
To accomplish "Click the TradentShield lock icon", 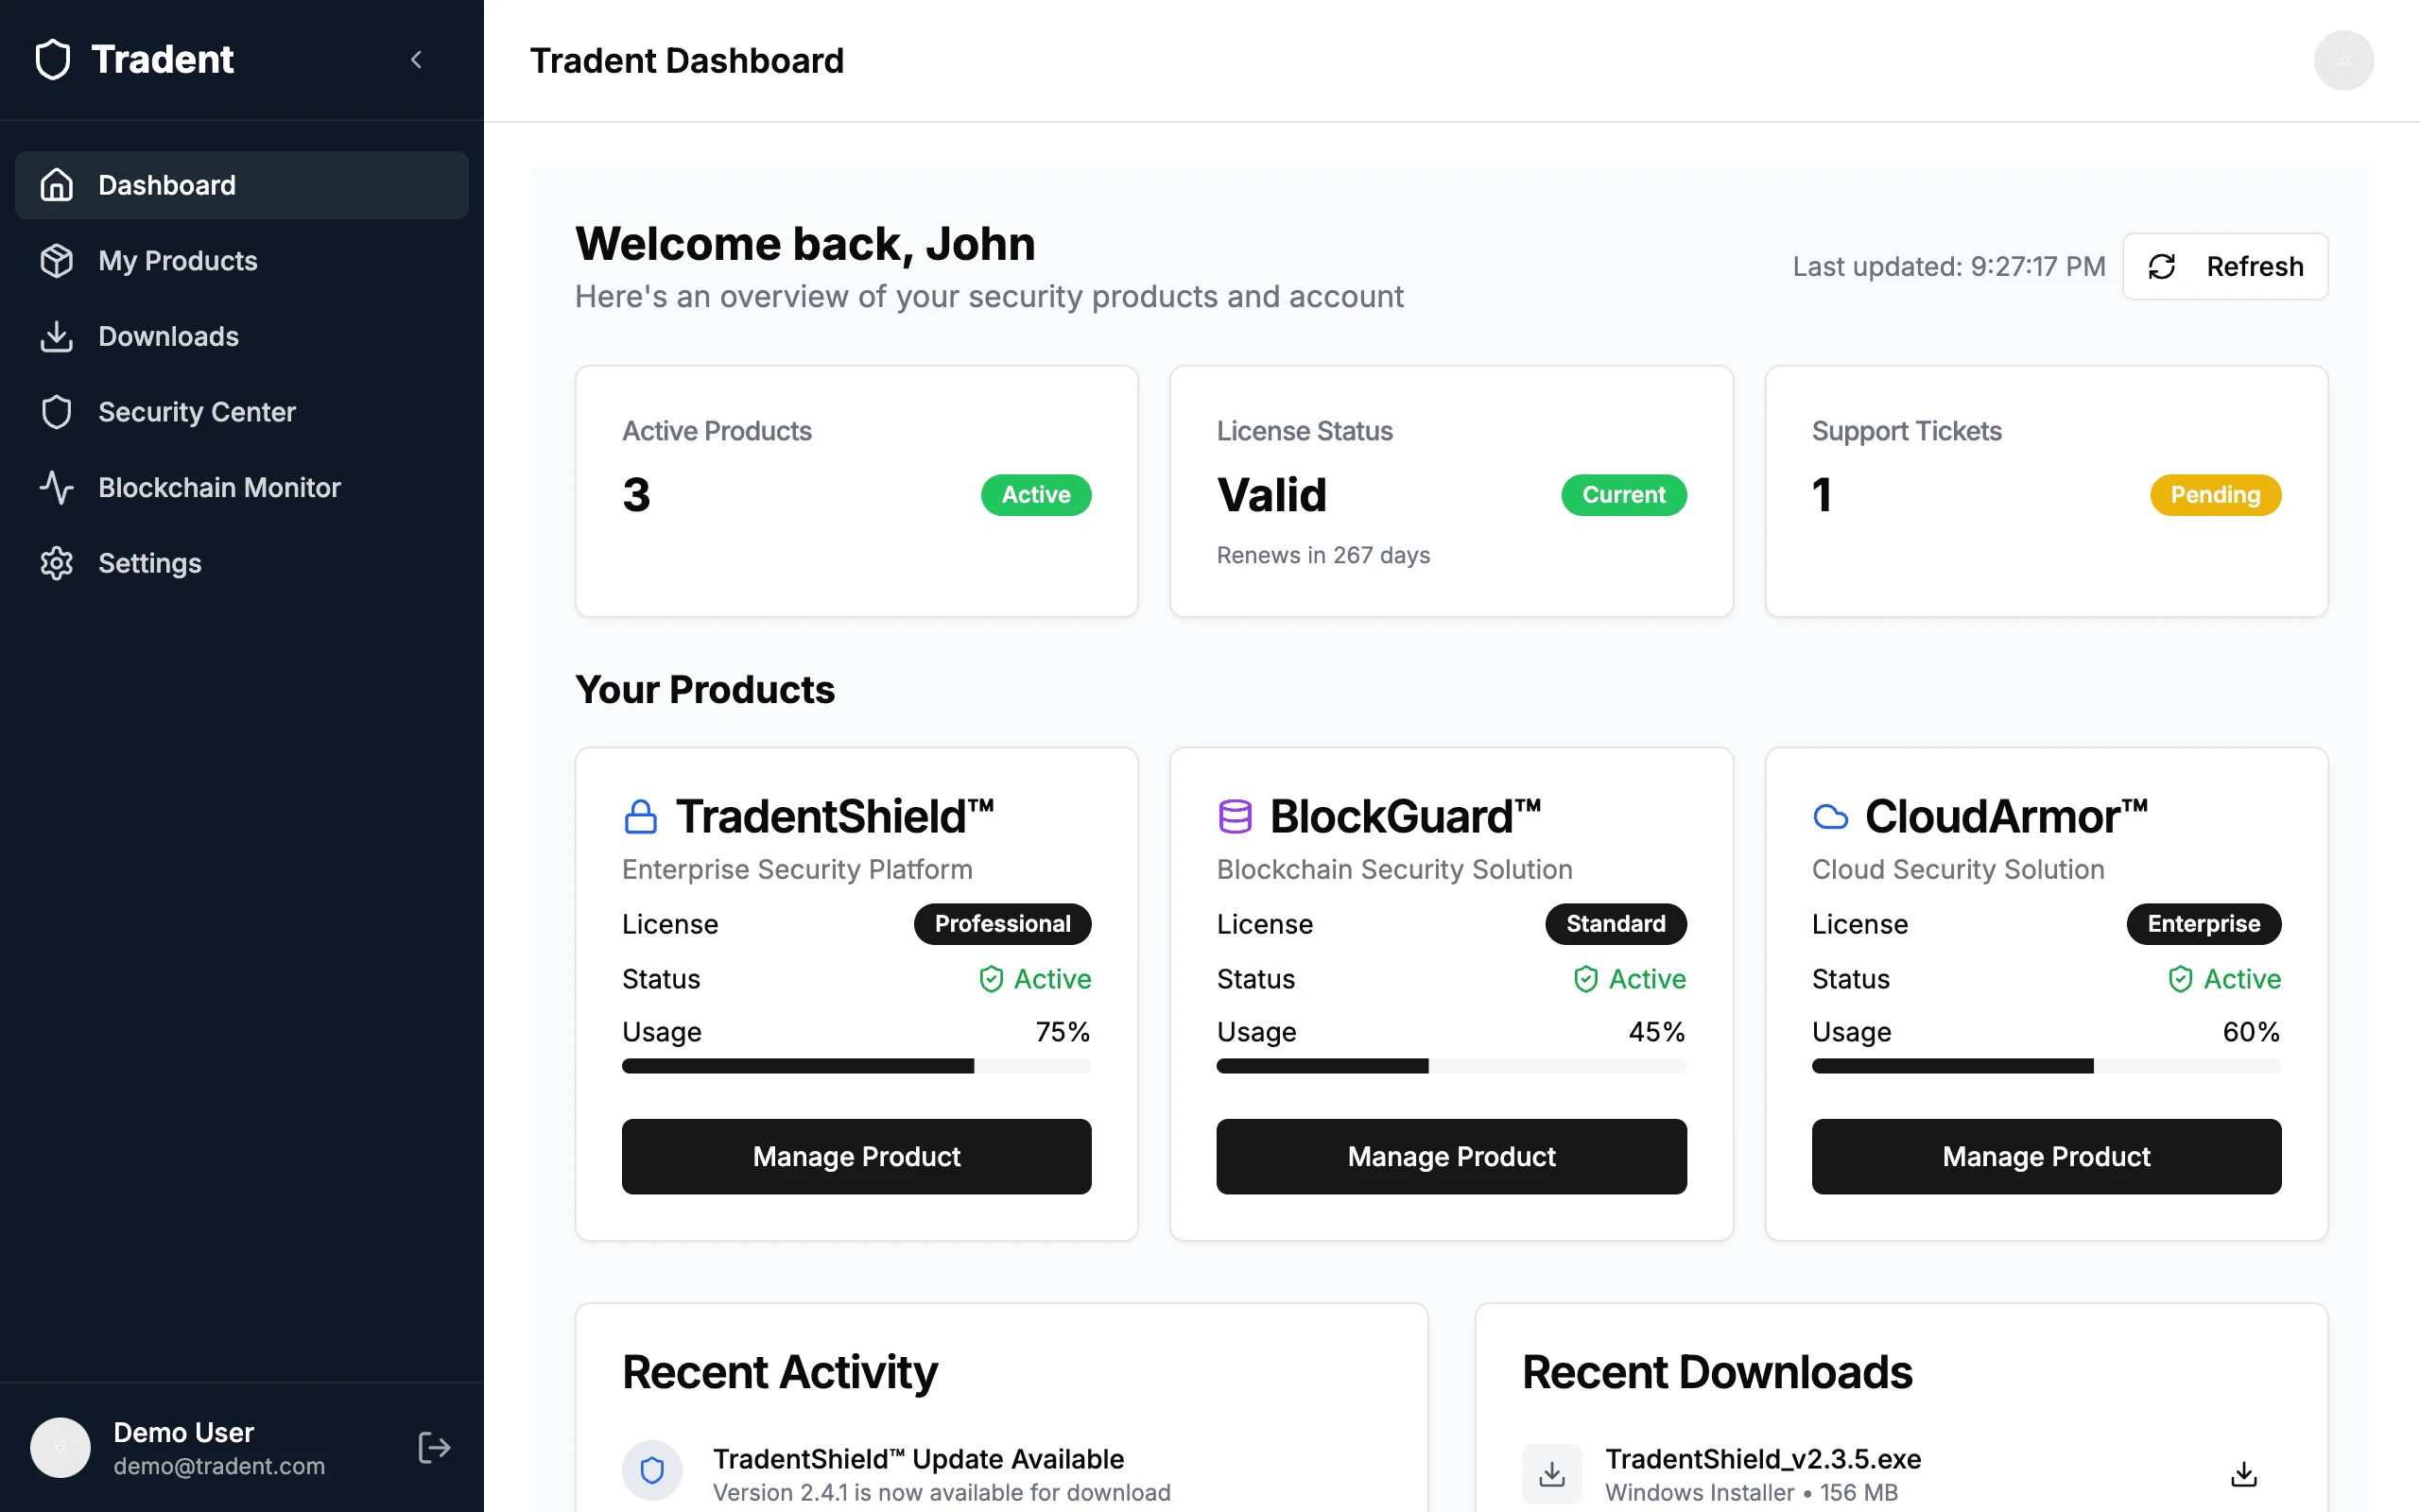I will (x=640, y=817).
